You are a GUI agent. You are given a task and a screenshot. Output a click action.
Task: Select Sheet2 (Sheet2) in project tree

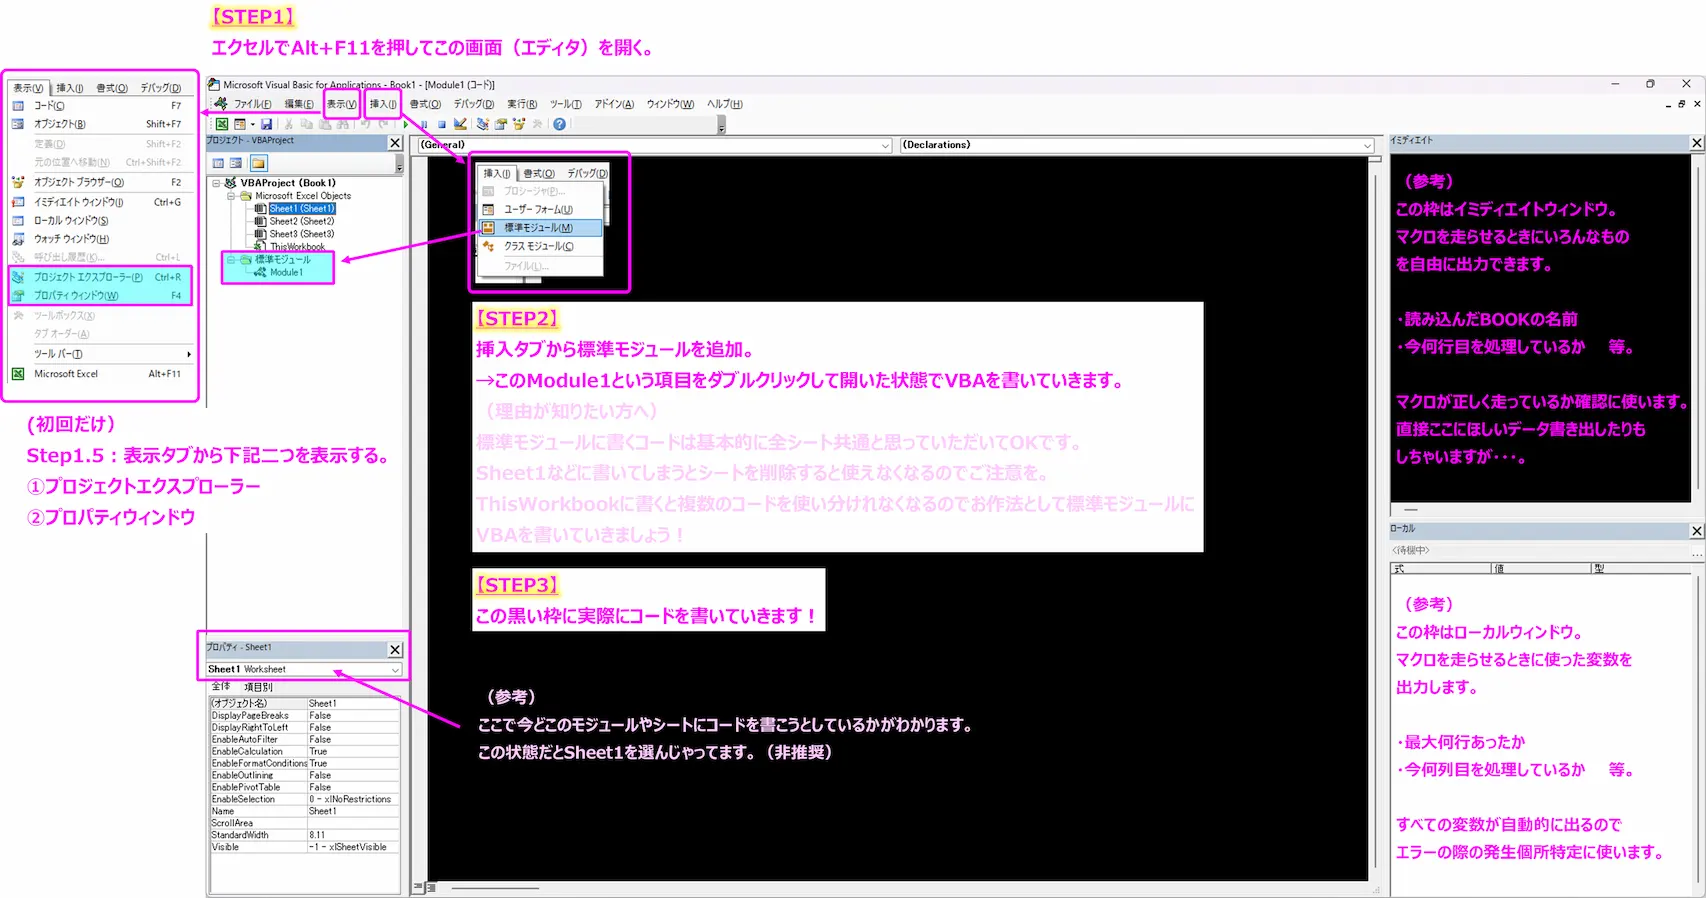coord(301,221)
